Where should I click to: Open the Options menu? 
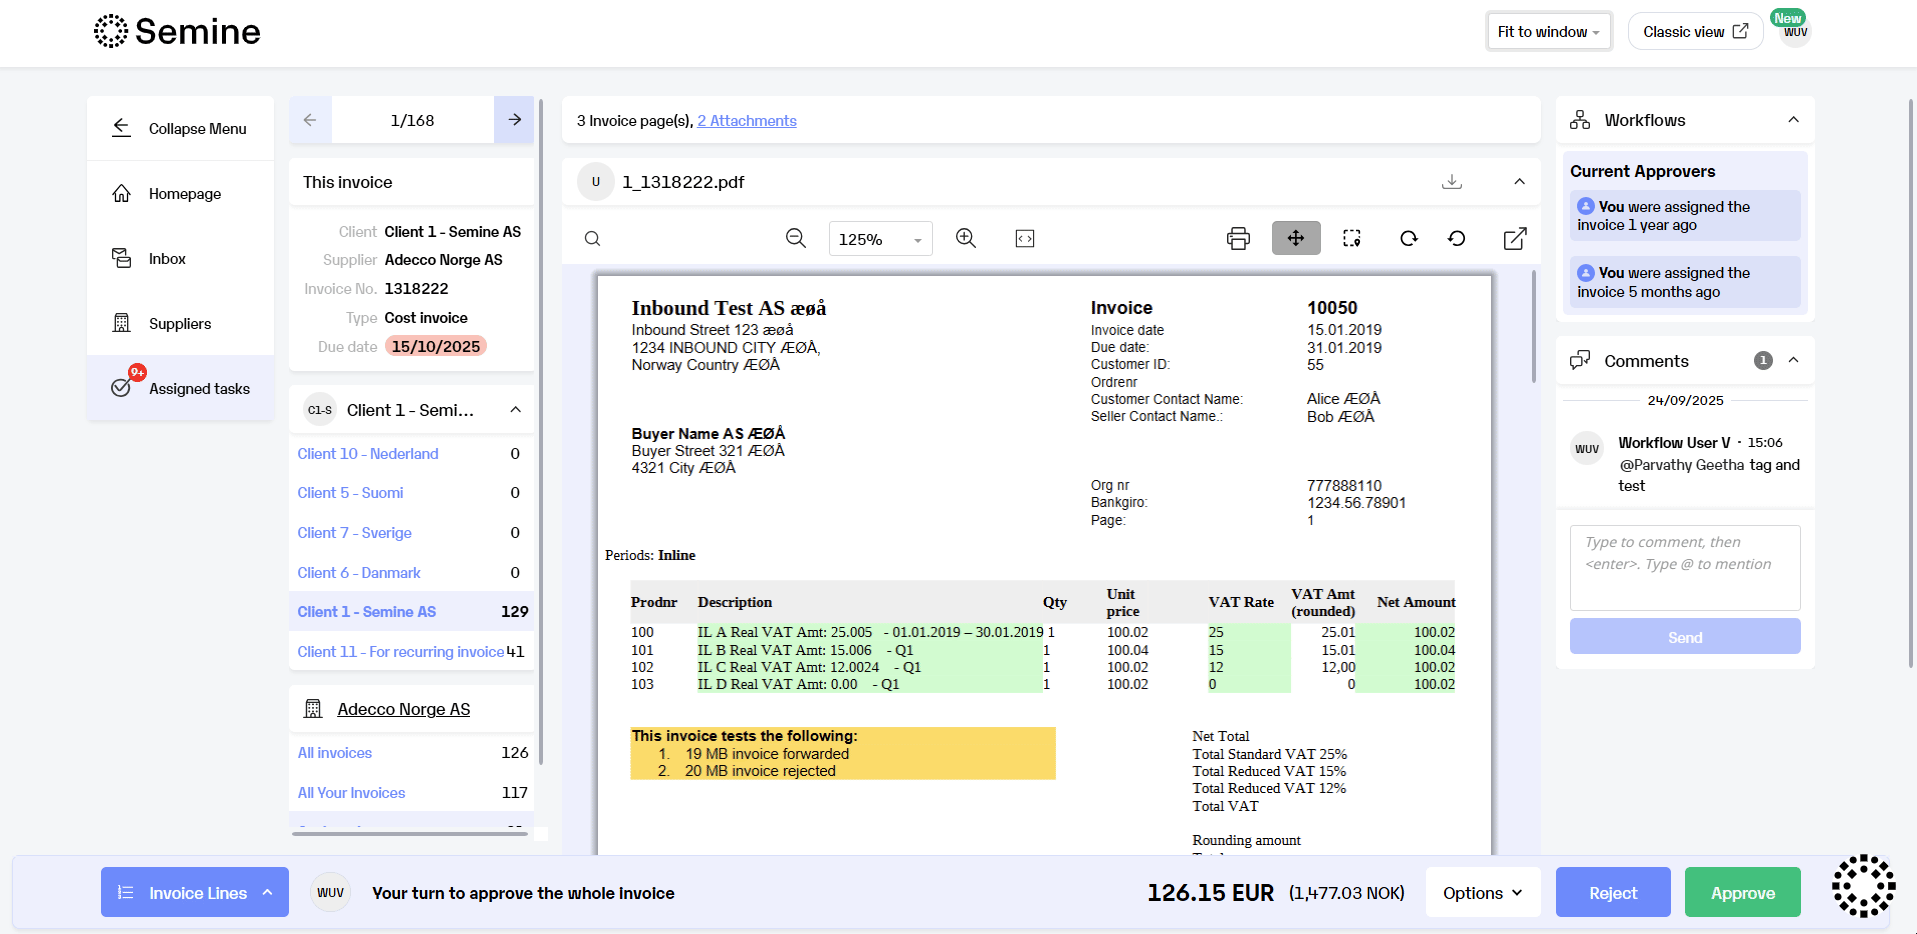[1482, 892]
